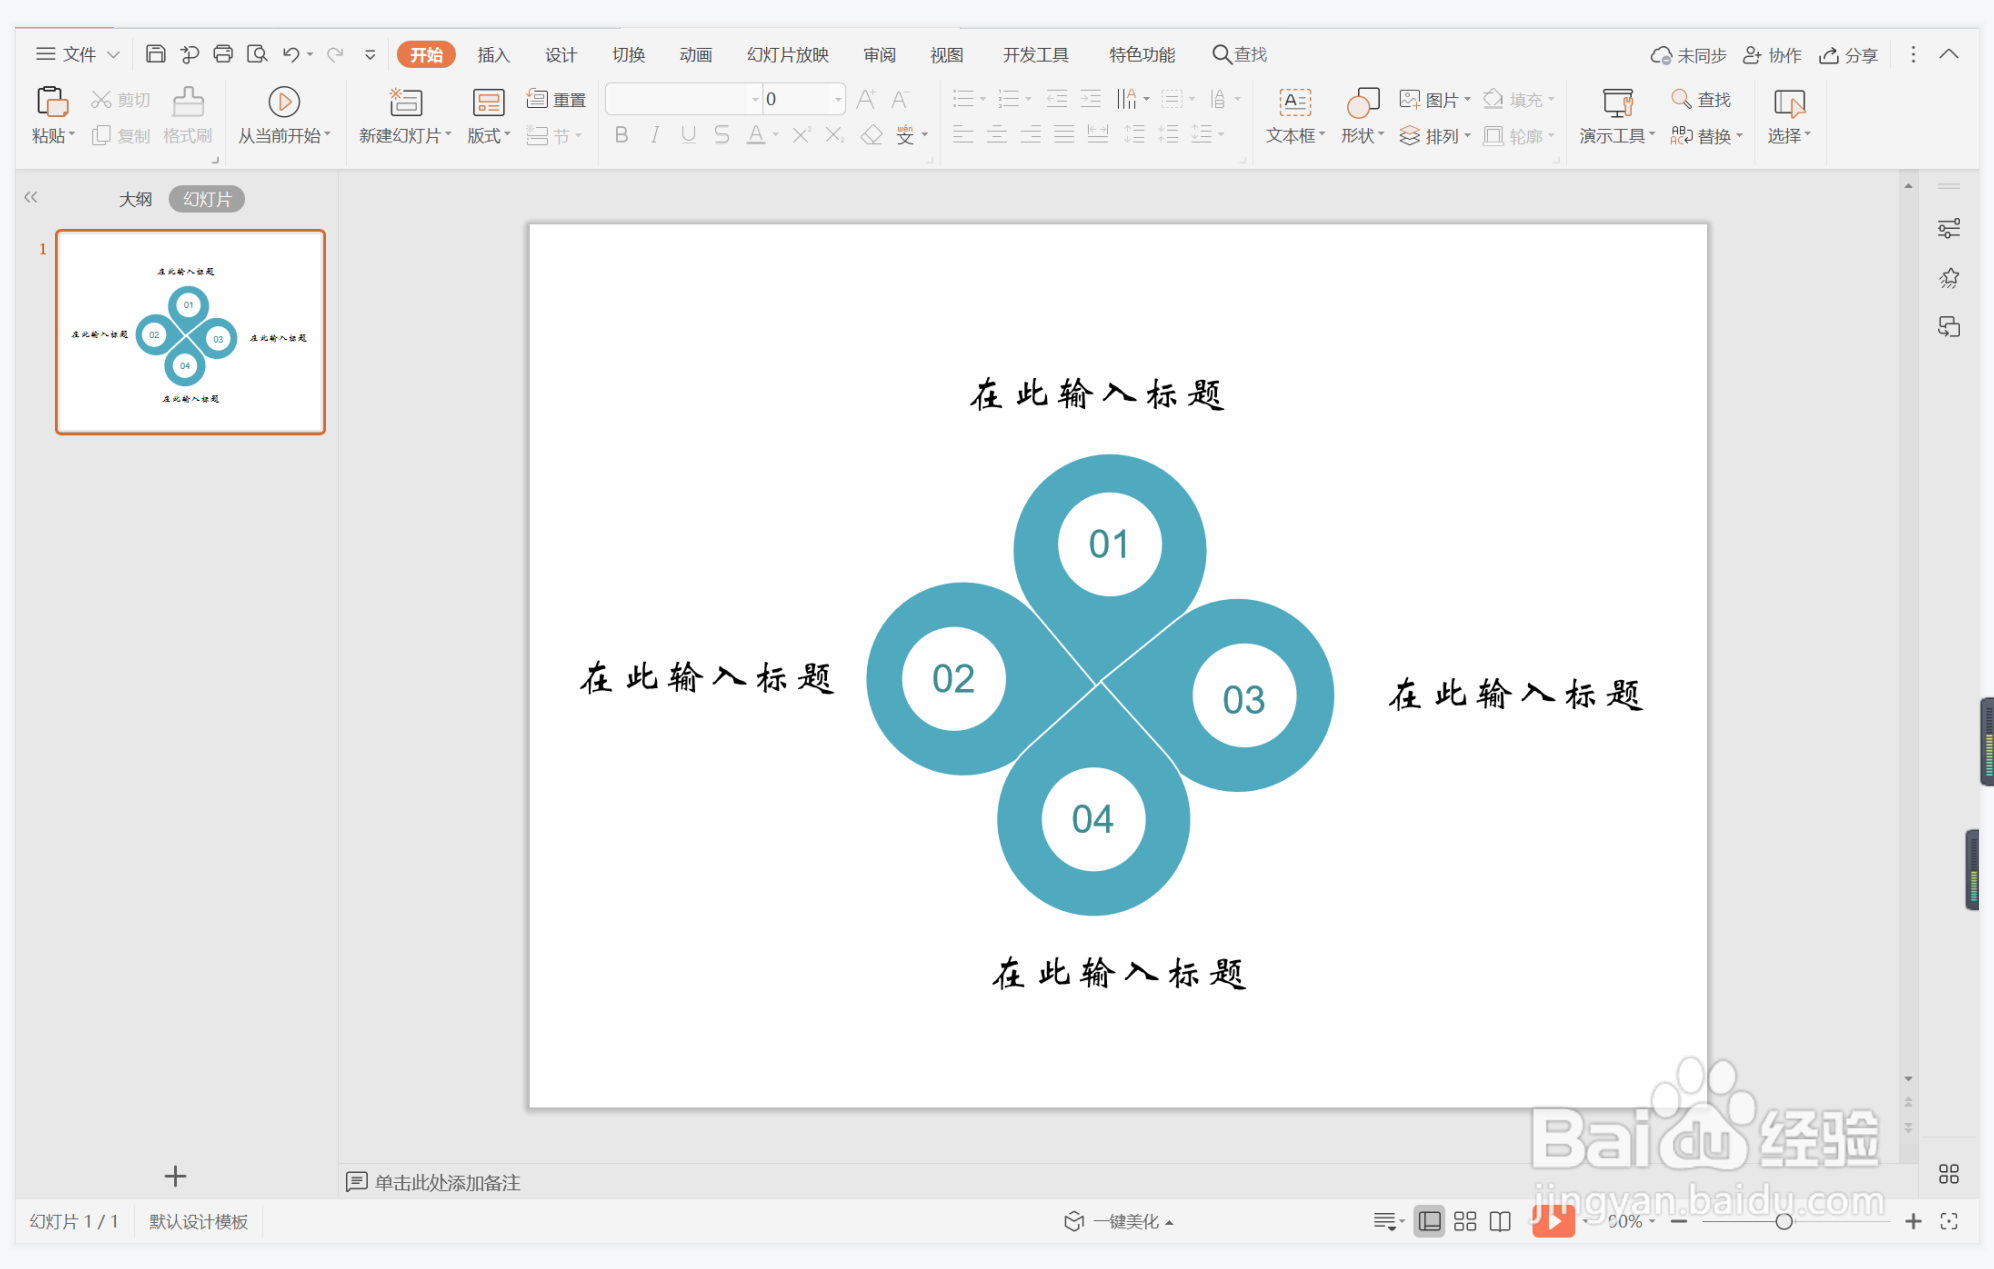1994x1269 pixels.
Task: Open the font name dropdown
Action: [x=755, y=99]
